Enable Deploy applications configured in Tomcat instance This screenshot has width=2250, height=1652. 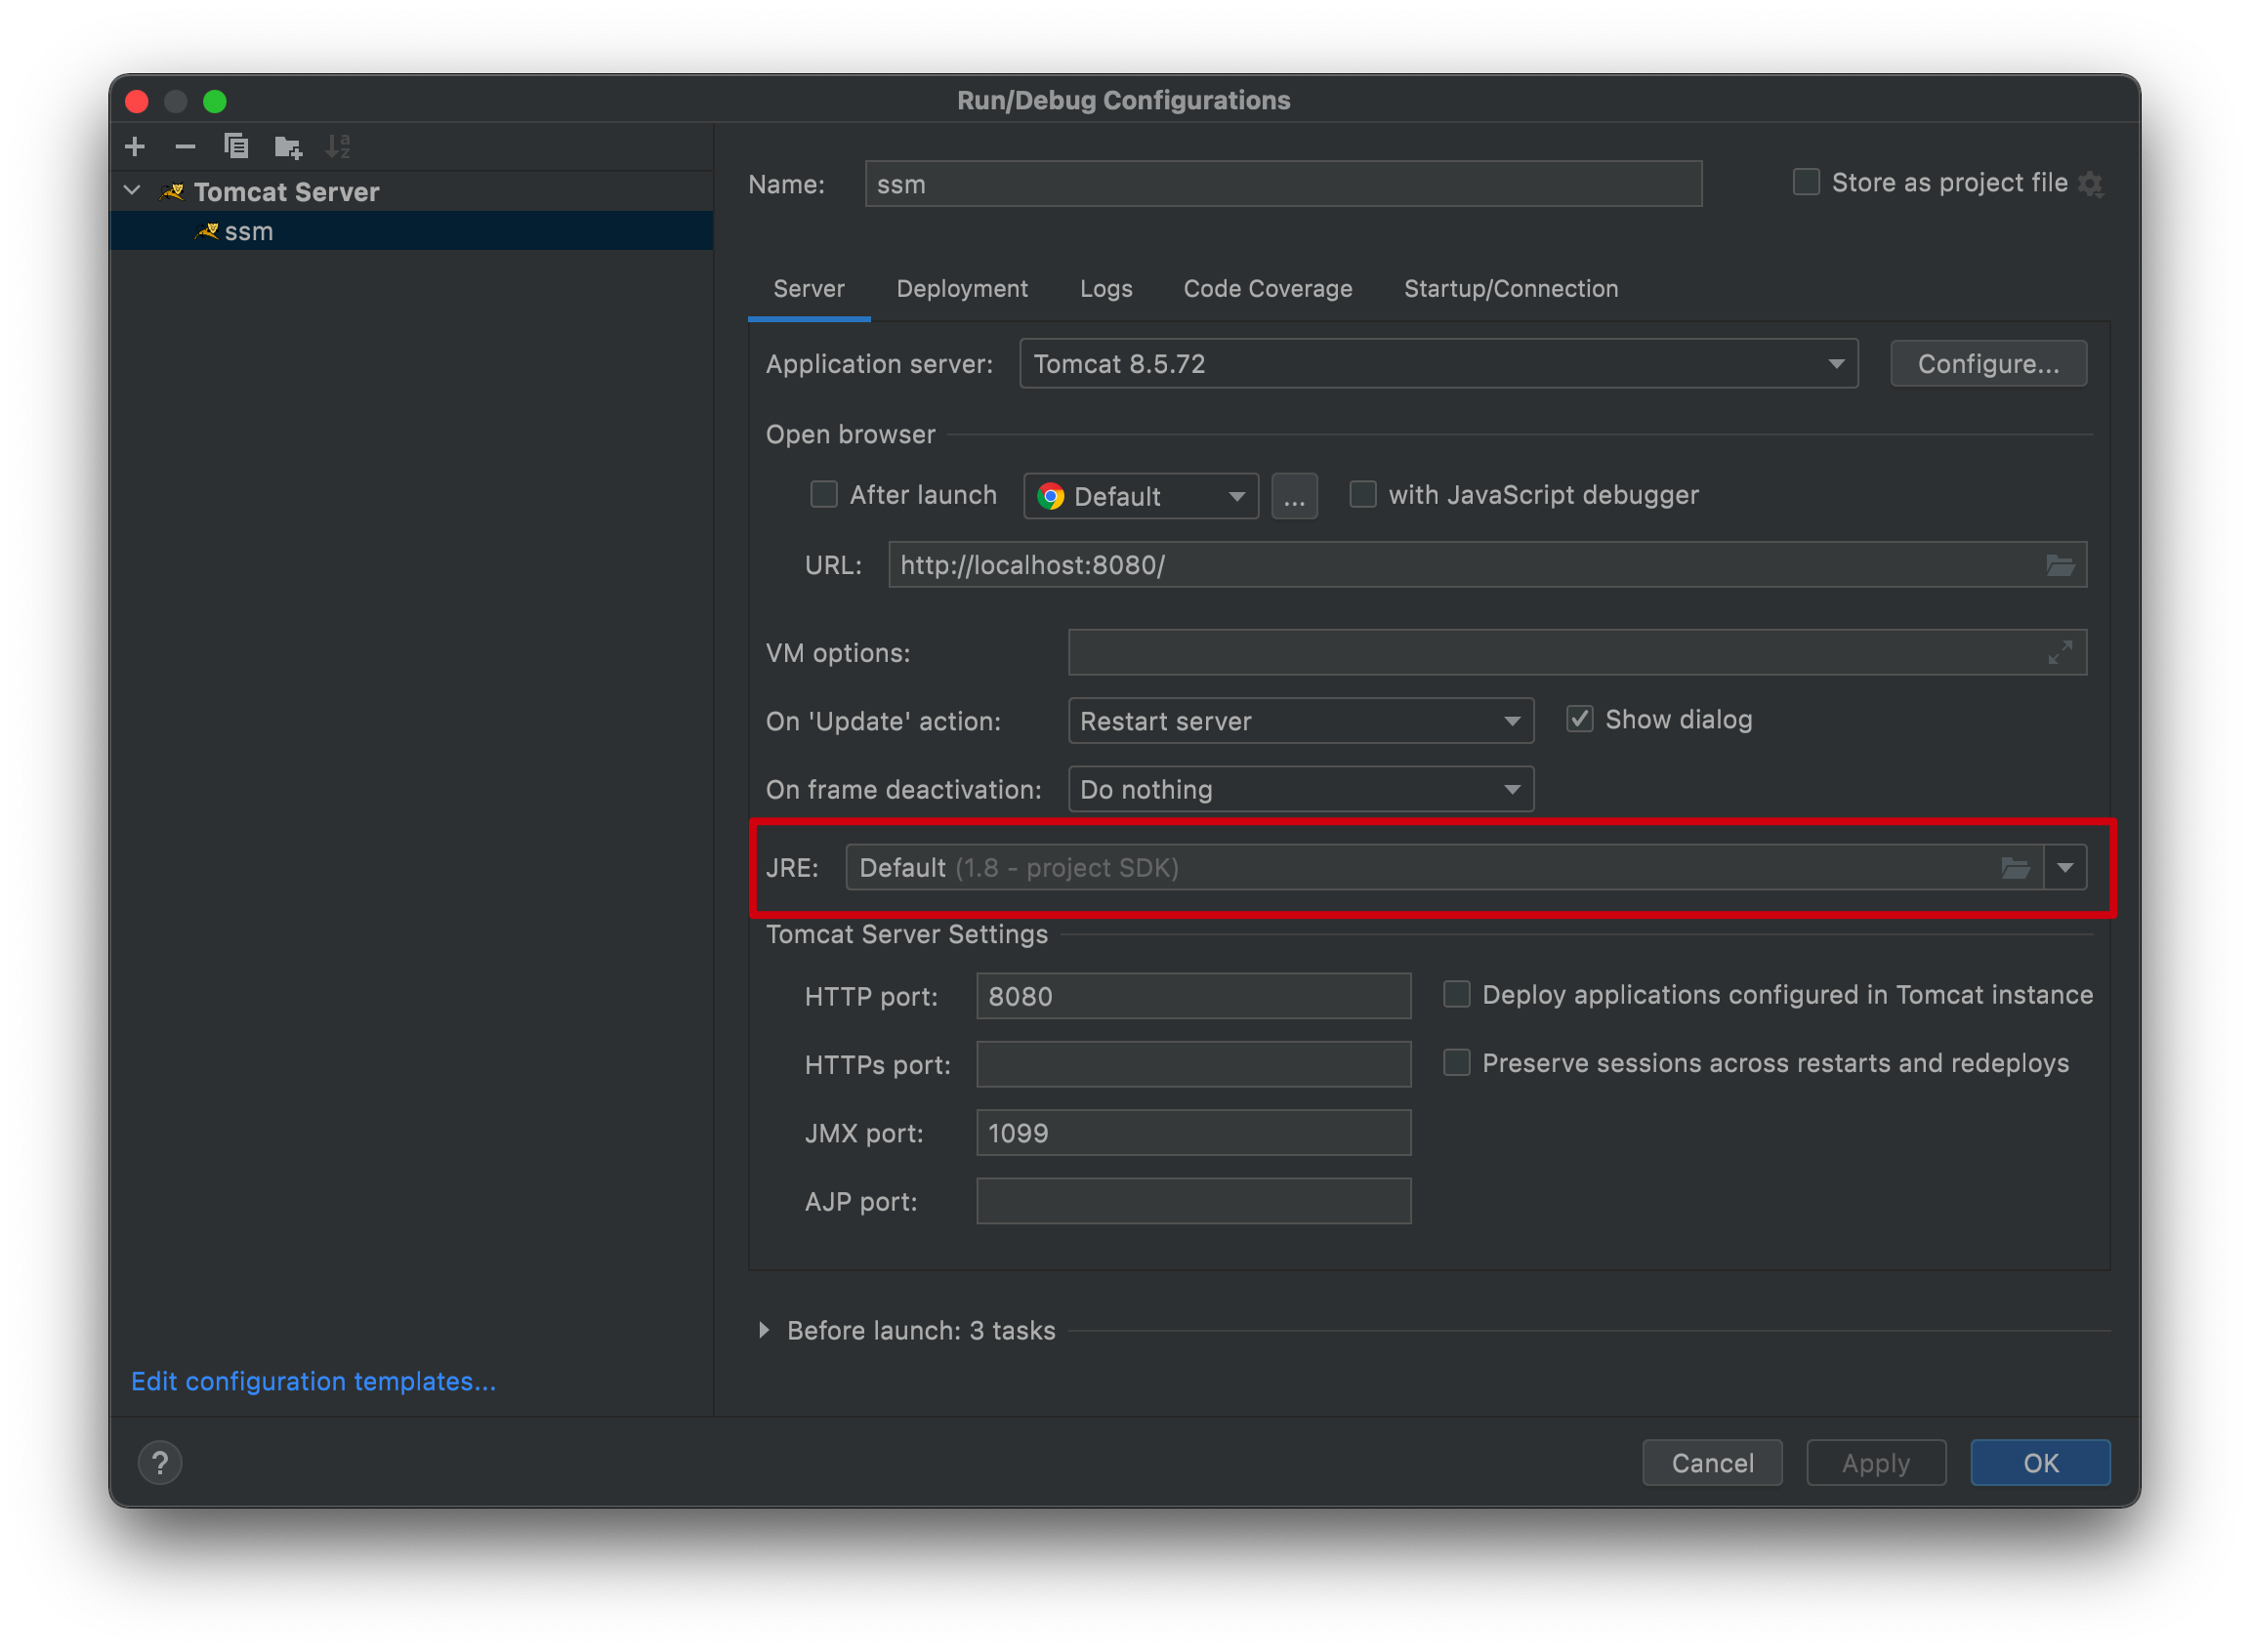(x=1457, y=995)
